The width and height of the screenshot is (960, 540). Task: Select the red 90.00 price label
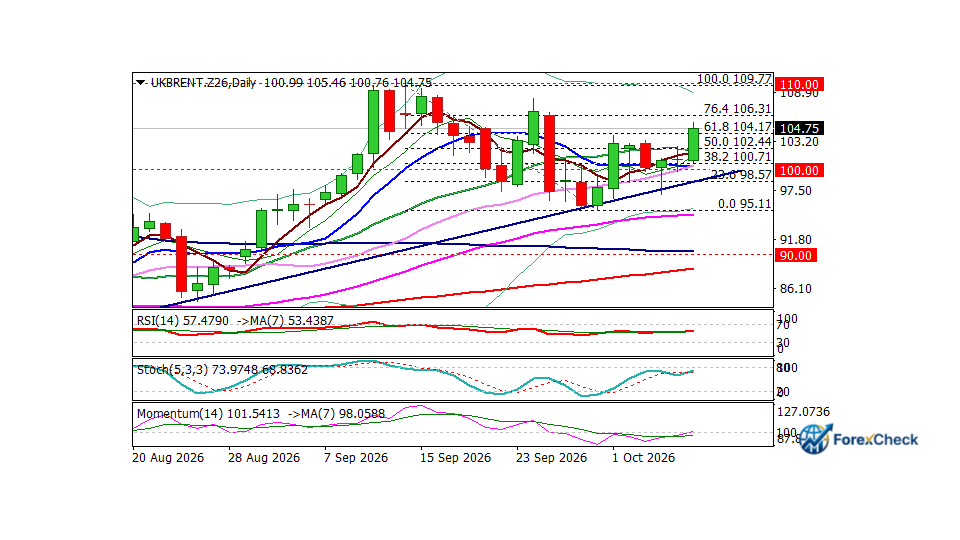point(796,255)
